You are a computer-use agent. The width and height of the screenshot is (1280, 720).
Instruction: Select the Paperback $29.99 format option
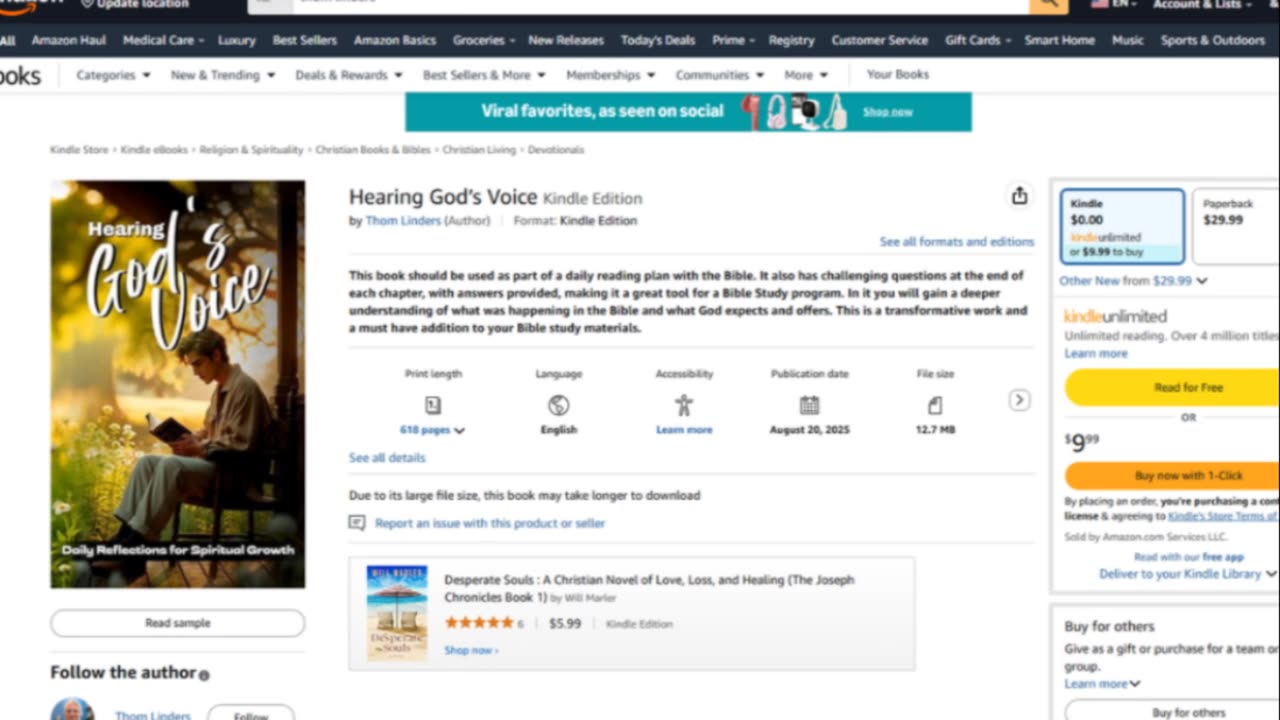pyautogui.click(x=1236, y=227)
